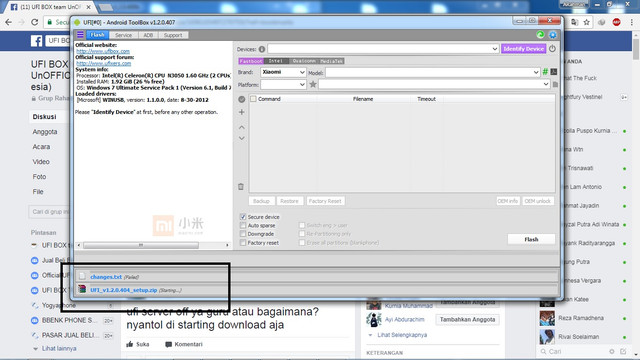Screen dimensions: 640x360
Task: Click the UFI_v1.2.0.404_setup.zip download link
Action: (x=124, y=290)
